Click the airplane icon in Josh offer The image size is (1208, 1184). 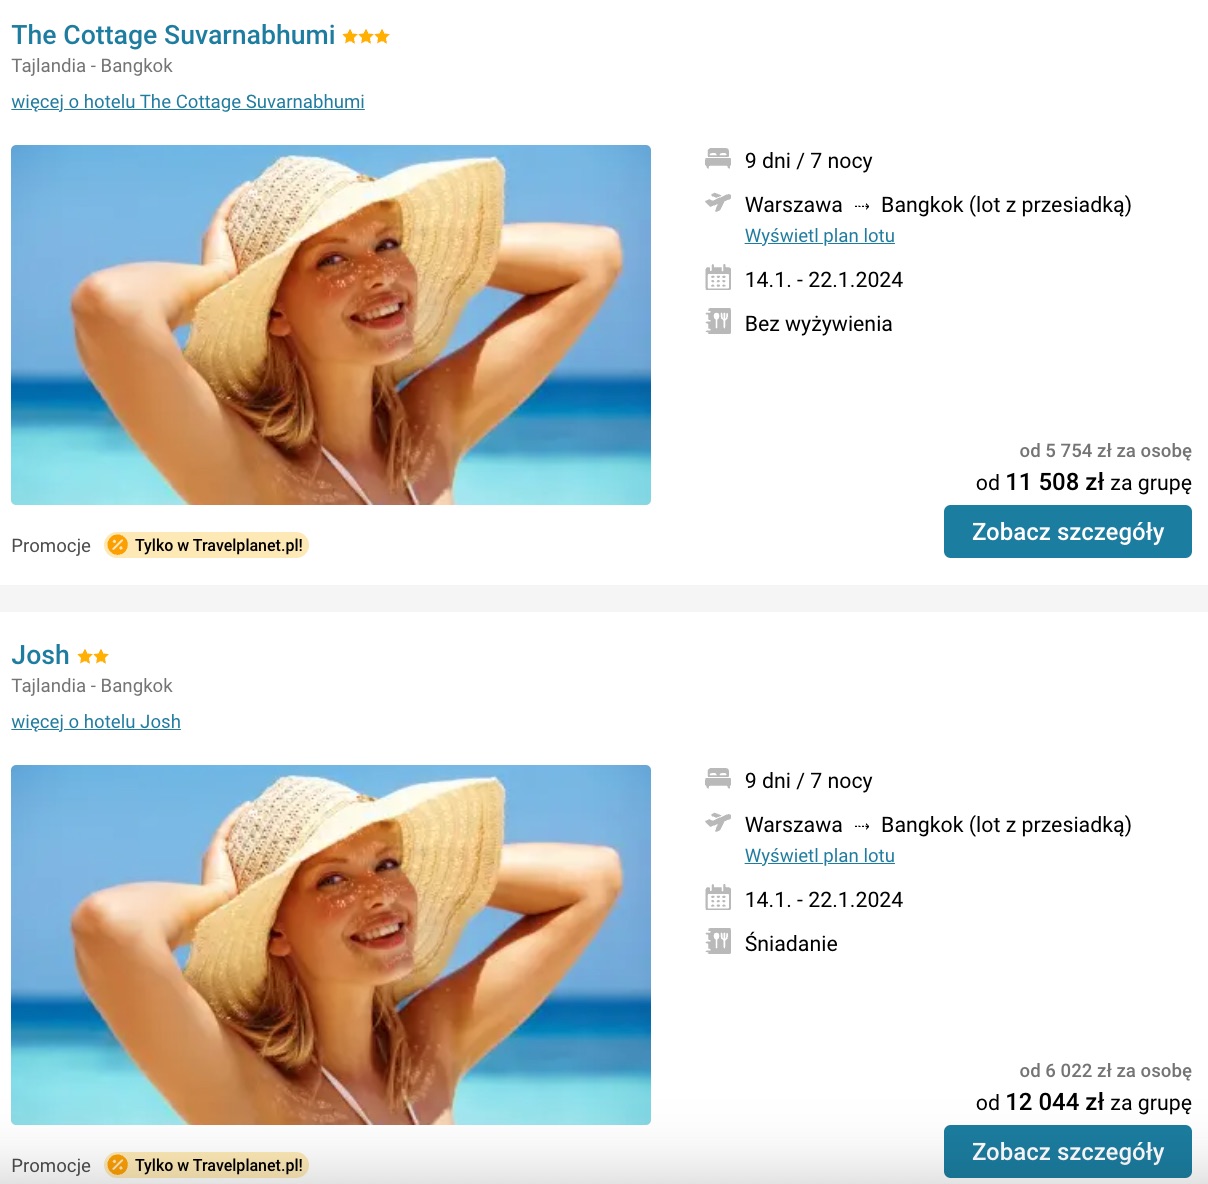click(x=718, y=823)
